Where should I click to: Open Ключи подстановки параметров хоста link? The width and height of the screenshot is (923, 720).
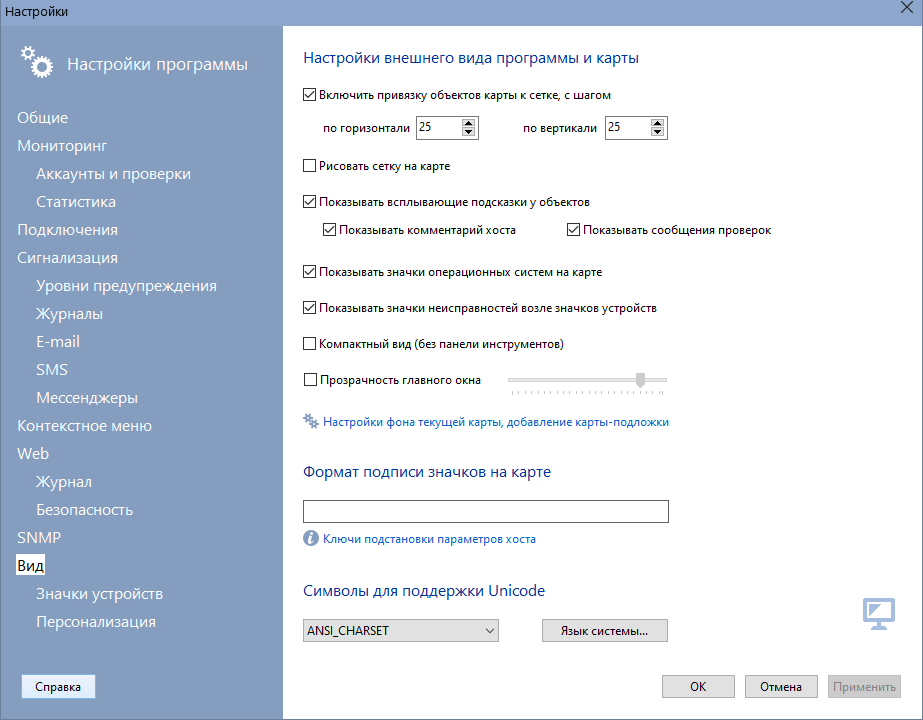pos(429,539)
